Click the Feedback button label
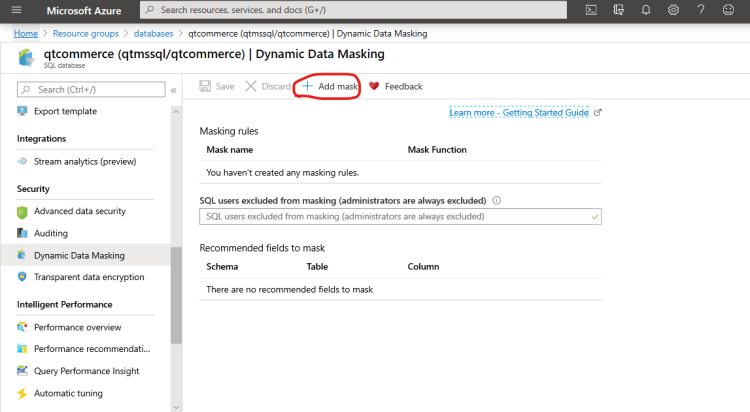The image size is (750, 412). pos(404,86)
